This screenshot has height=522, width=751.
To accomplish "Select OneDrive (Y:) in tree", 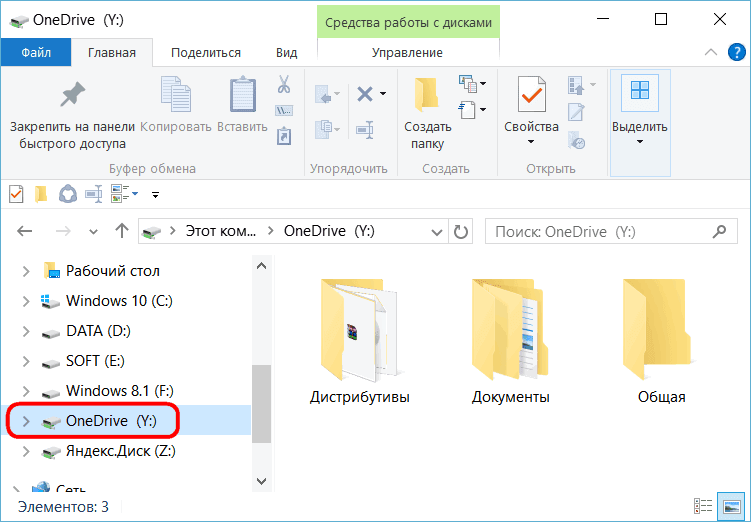I will click(x=111, y=421).
